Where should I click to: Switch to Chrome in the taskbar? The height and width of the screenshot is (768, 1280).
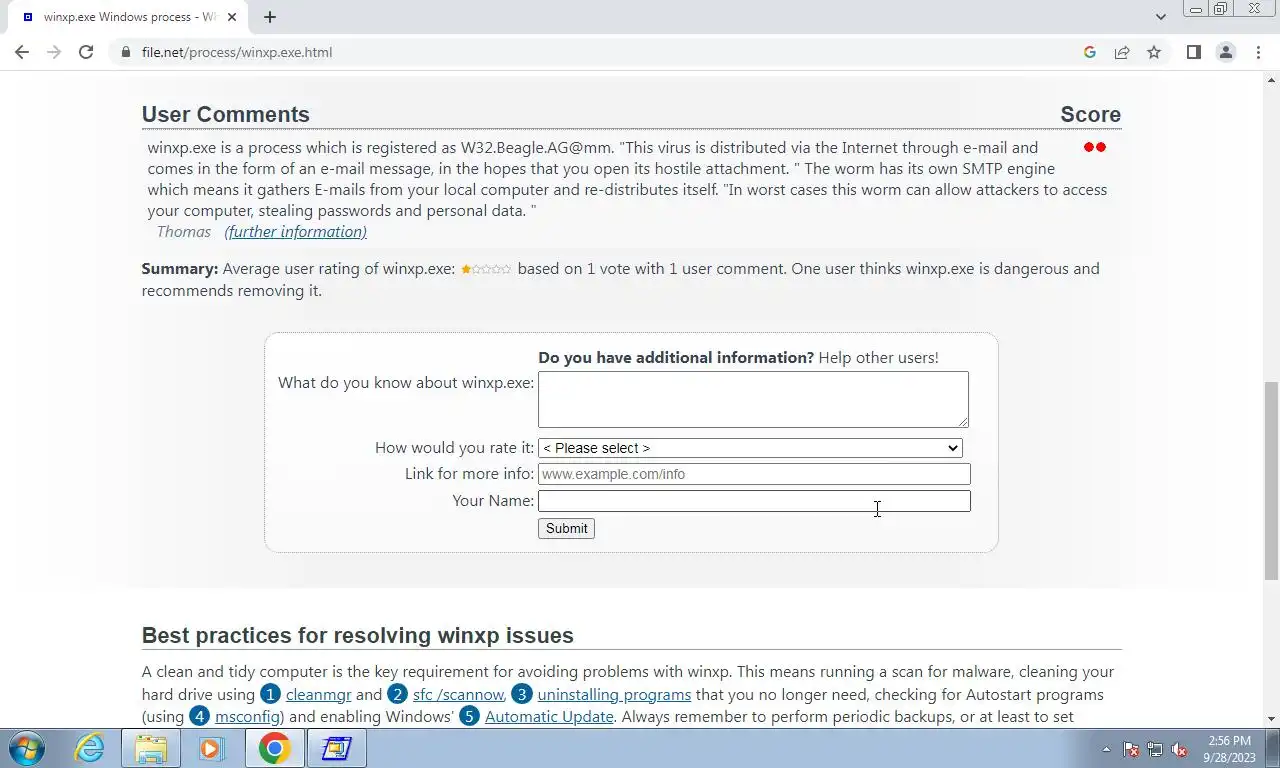coord(274,748)
